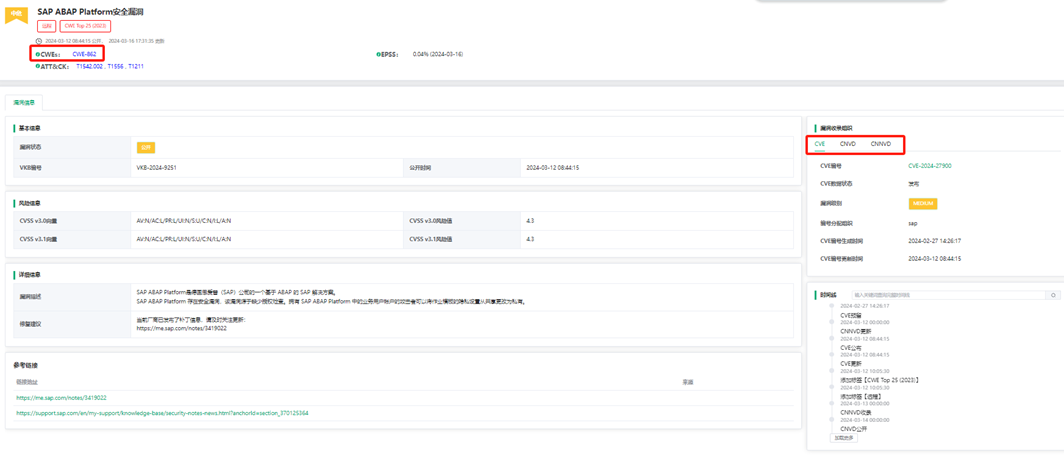1064x456 pixels.
Task: Switch to the CNVD tab
Action: [848, 144]
